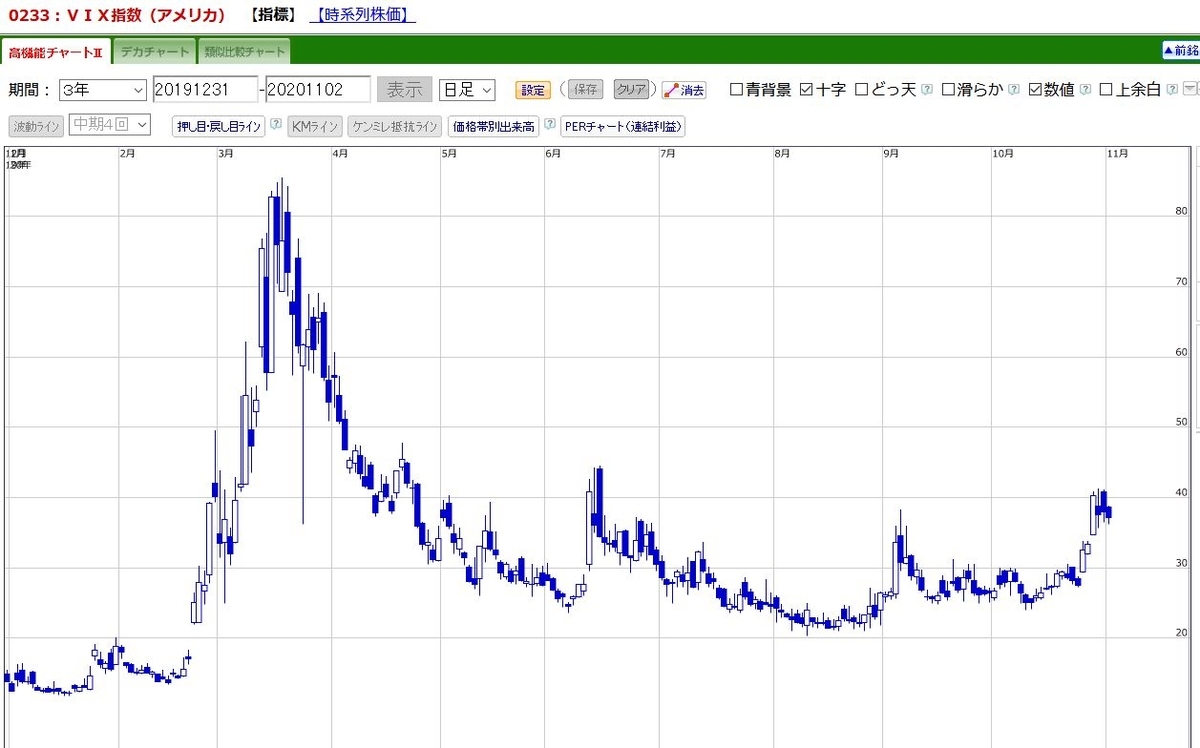Click the ケンミレ抵抗ライン button
Screen dimensions: 1200x748
(x=395, y=126)
